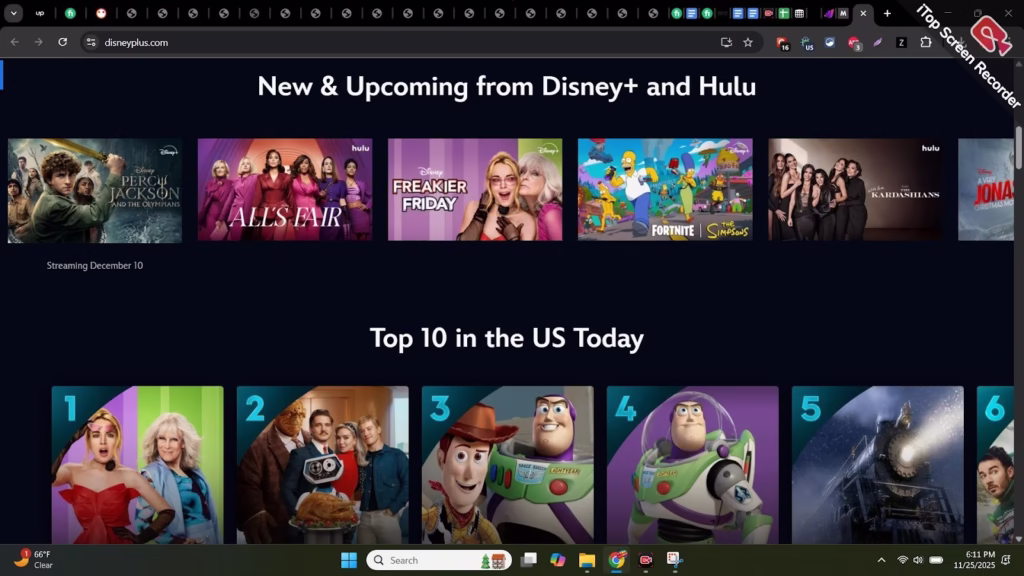Expand the tab search dropdown
This screenshot has width=1024, height=576.
pyautogui.click(x=13, y=13)
